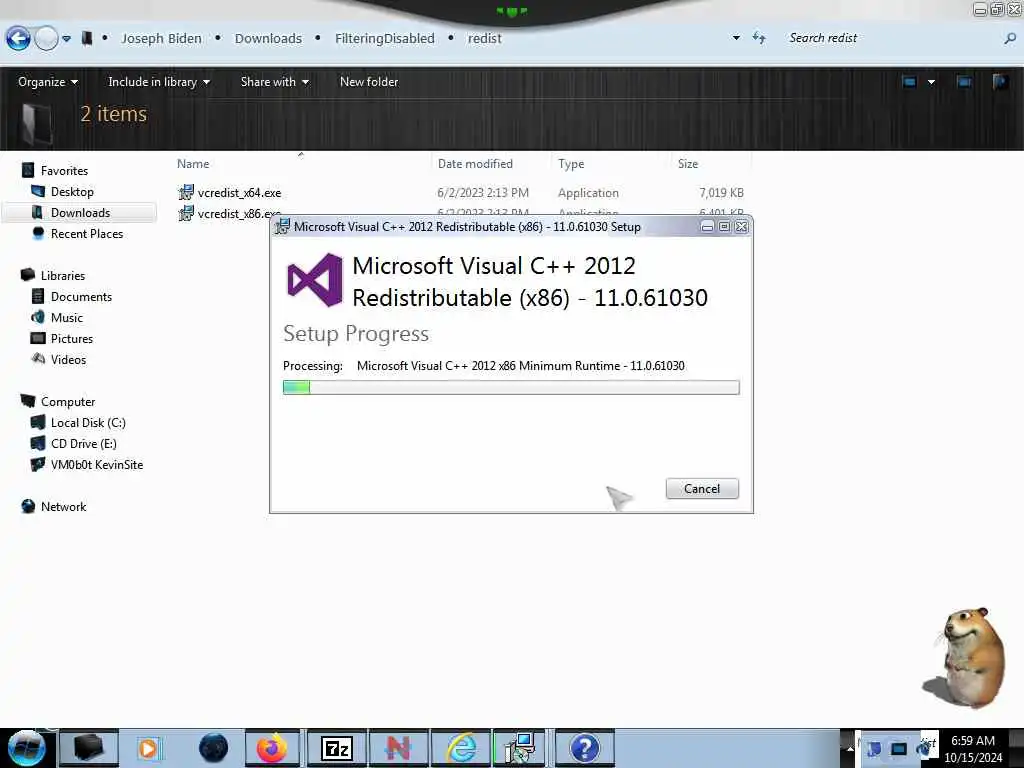
Task: Toggle the preview pane icon
Action: pos(964,82)
